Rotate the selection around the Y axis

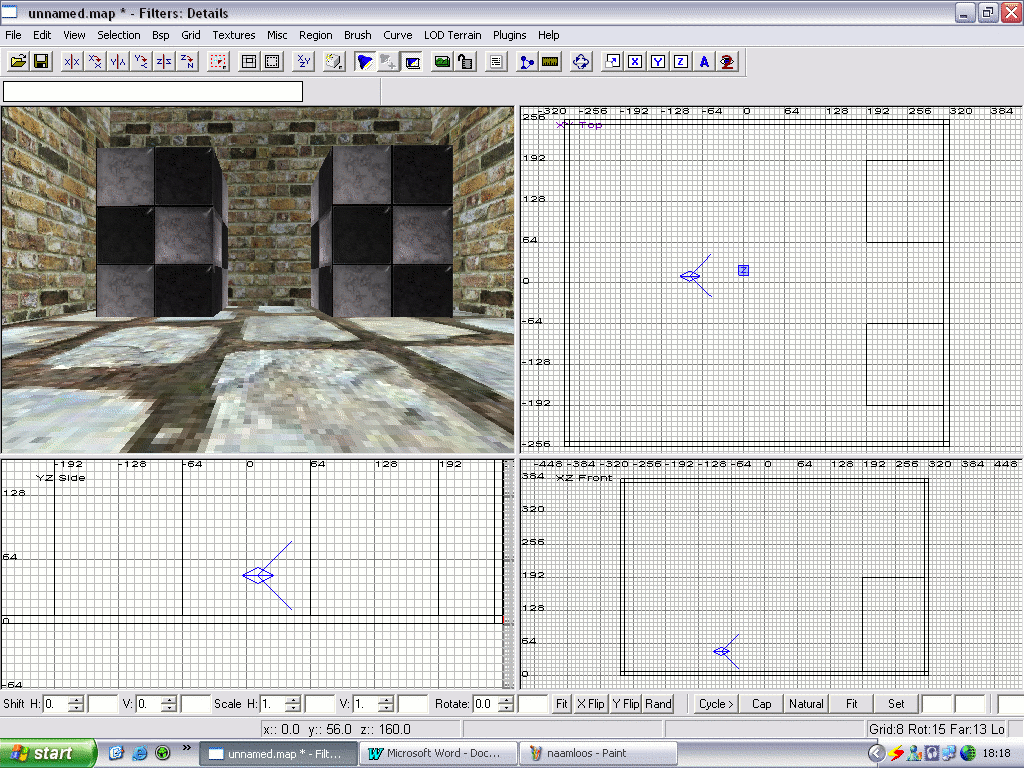tap(141, 62)
